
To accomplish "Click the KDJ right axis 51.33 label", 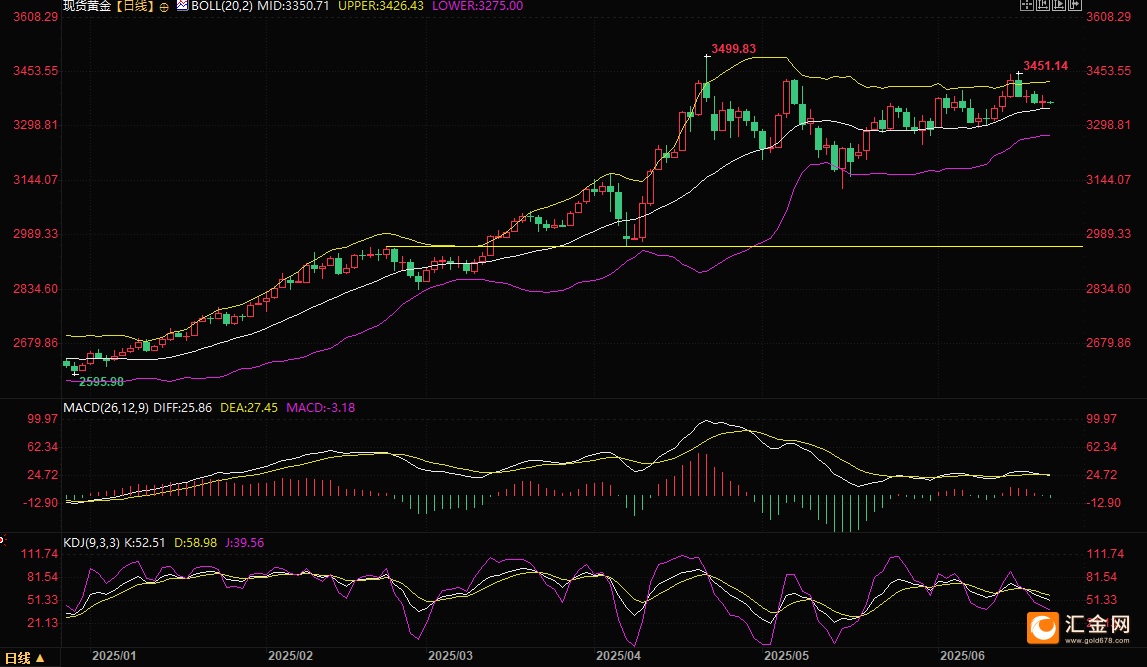I will (x=1102, y=600).
